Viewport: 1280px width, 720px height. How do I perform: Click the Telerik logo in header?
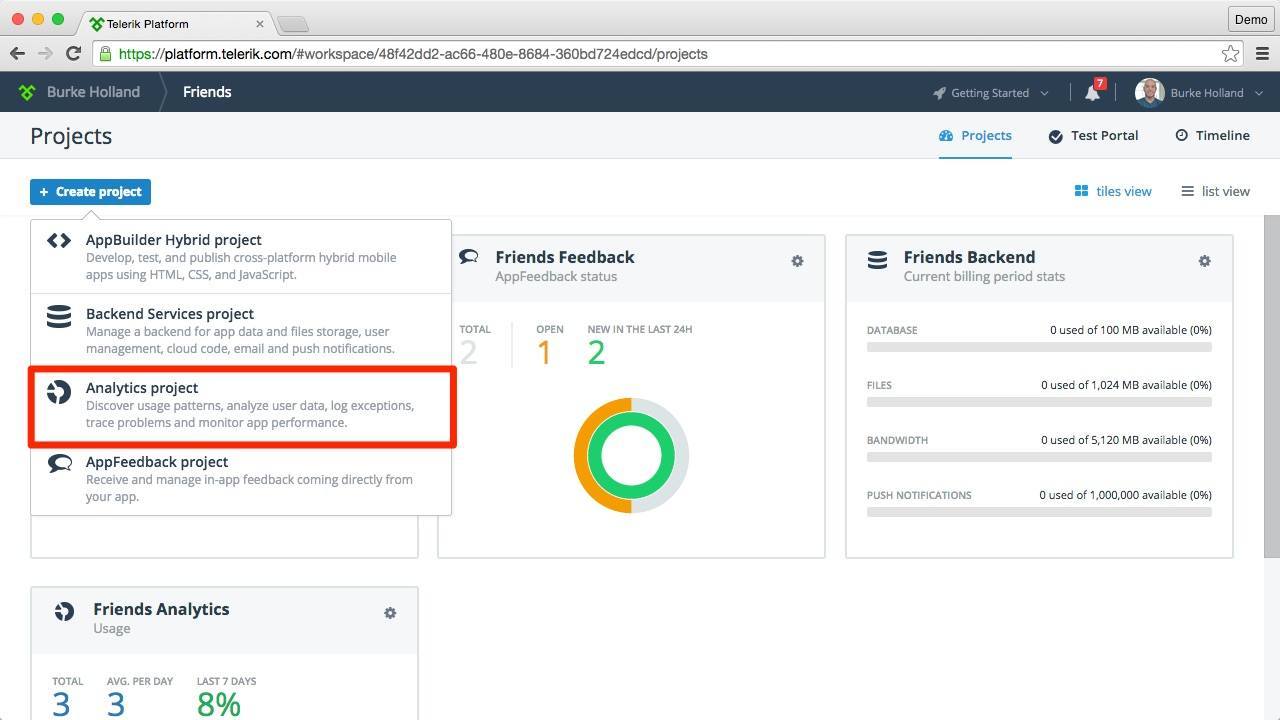click(x=27, y=92)
